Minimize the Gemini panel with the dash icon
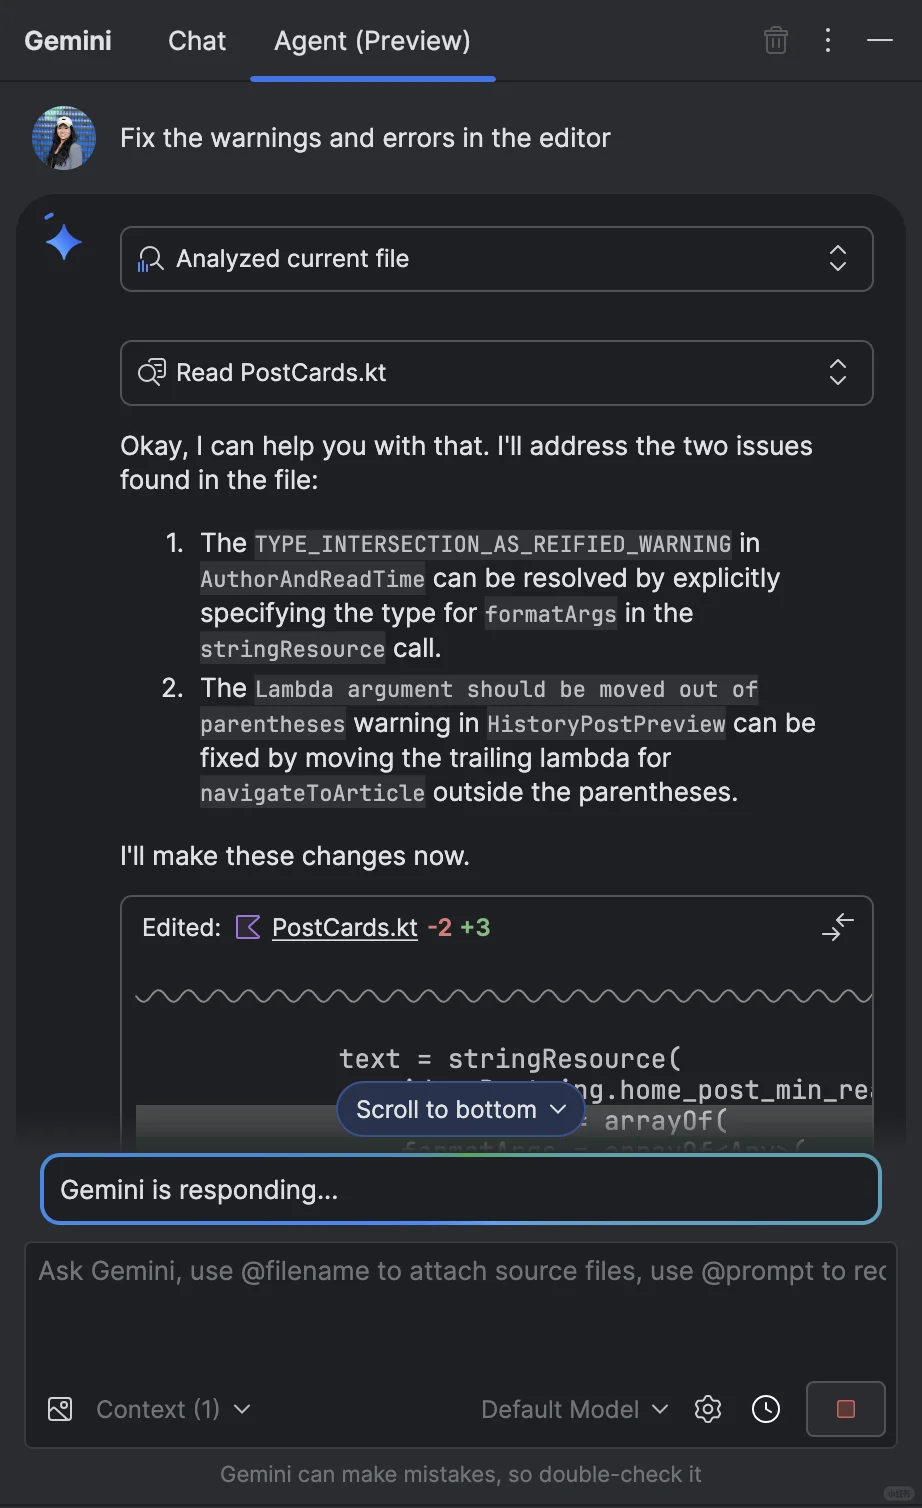Viewport: 922px width, 1508px height. pos(879,40)
